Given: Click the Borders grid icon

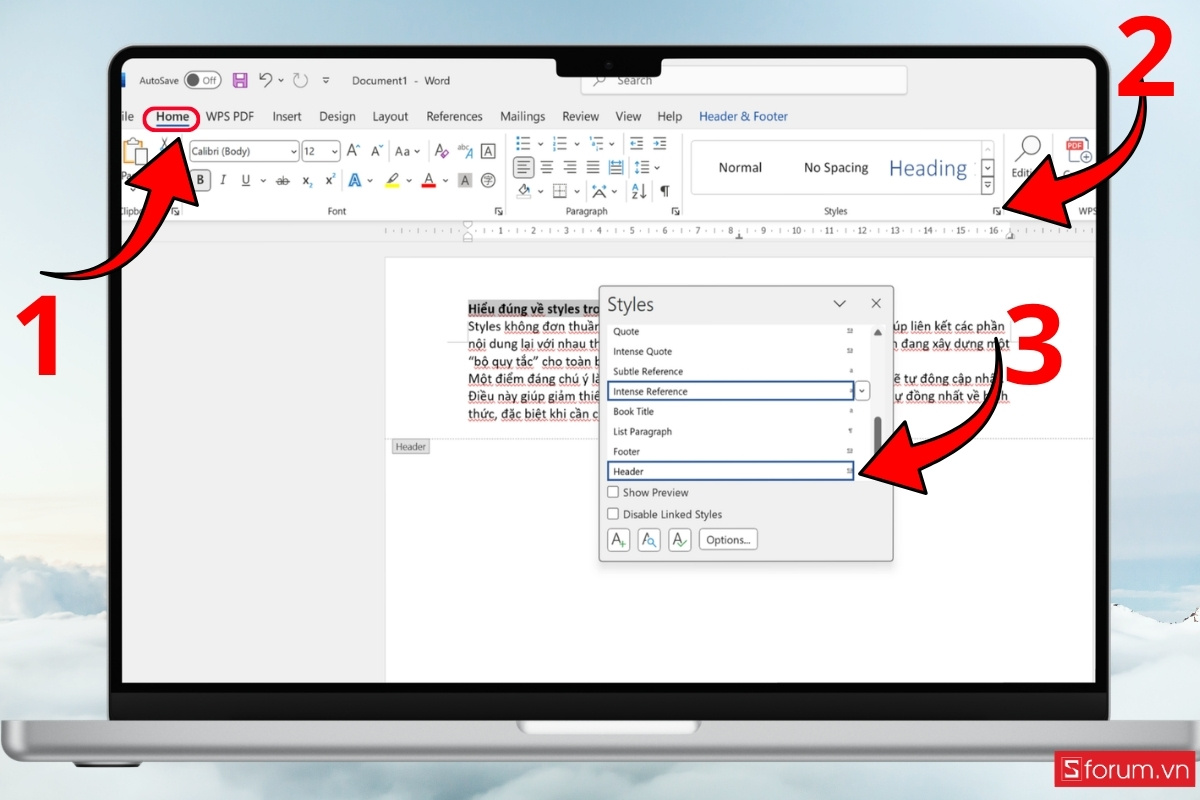Looking at the screenshot, I should [x=560, y=191].
